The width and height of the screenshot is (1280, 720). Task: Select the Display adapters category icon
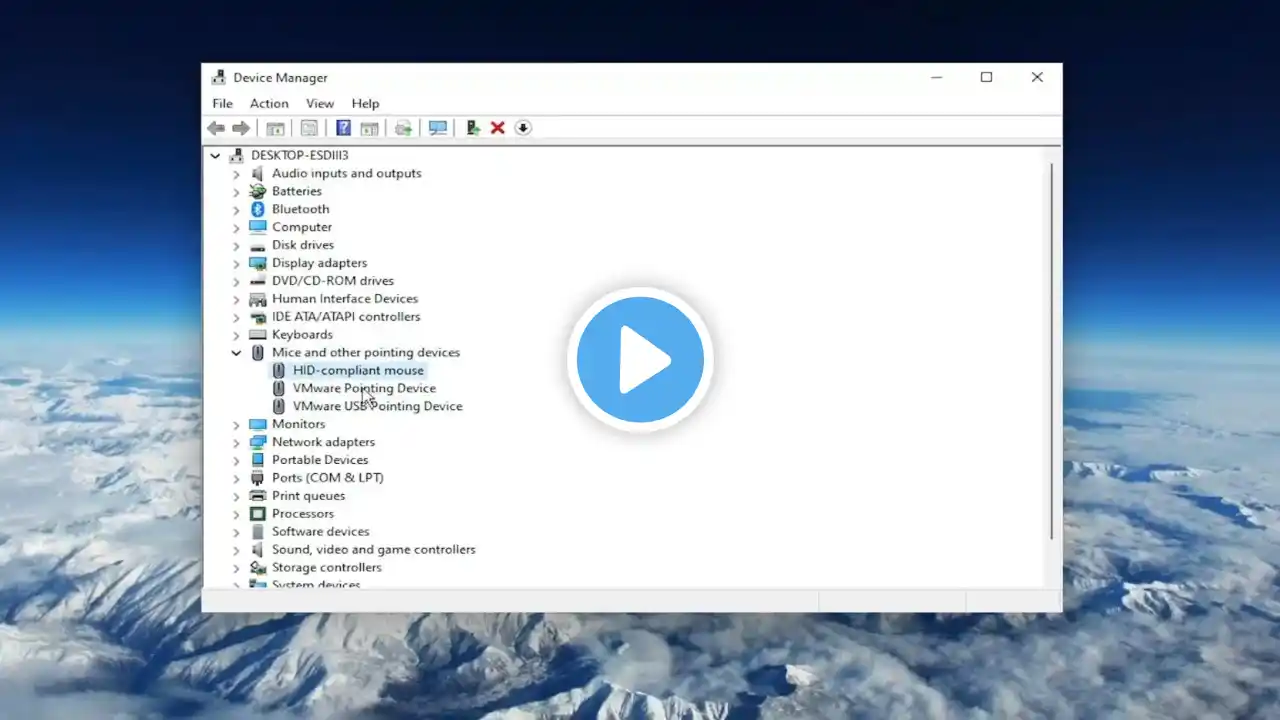click(x=258, y=263)
